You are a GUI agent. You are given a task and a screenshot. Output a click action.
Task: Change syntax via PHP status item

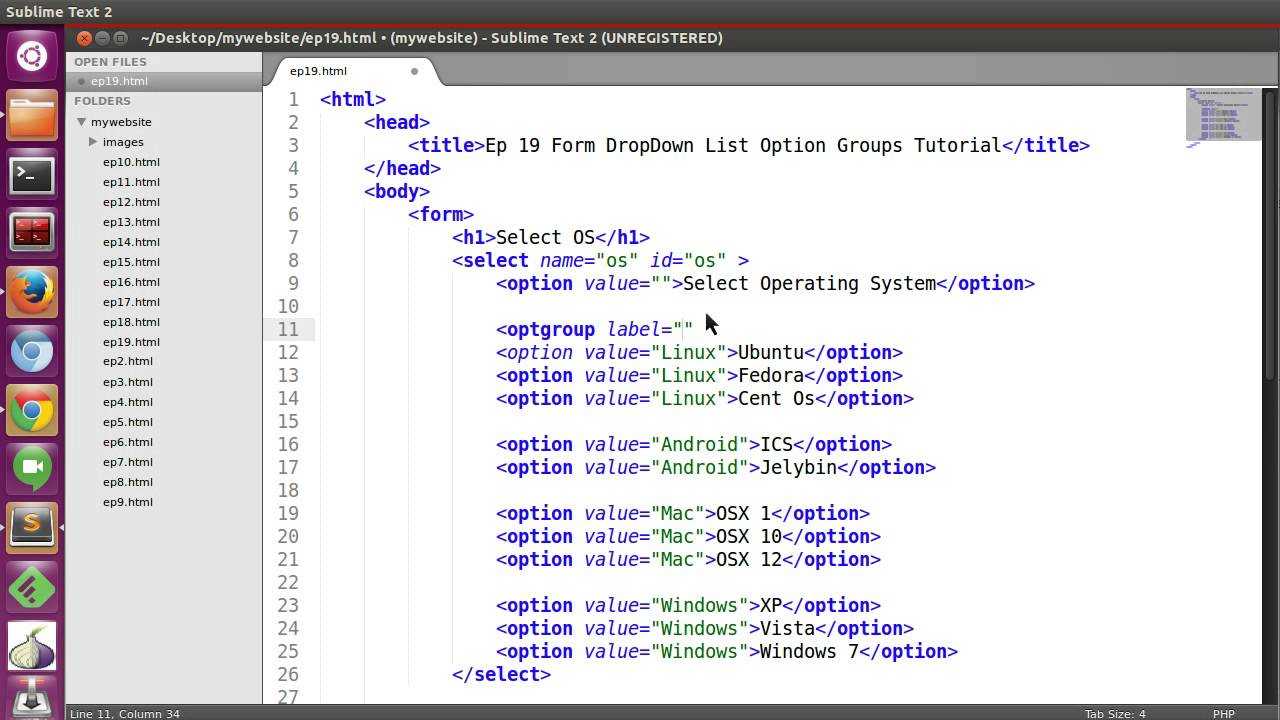(1223, 713)
